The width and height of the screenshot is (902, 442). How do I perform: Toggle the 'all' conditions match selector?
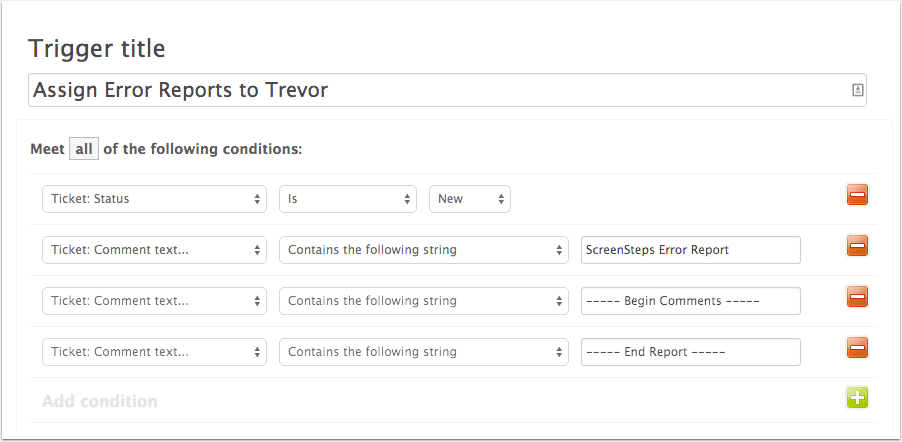click(84, 149)
